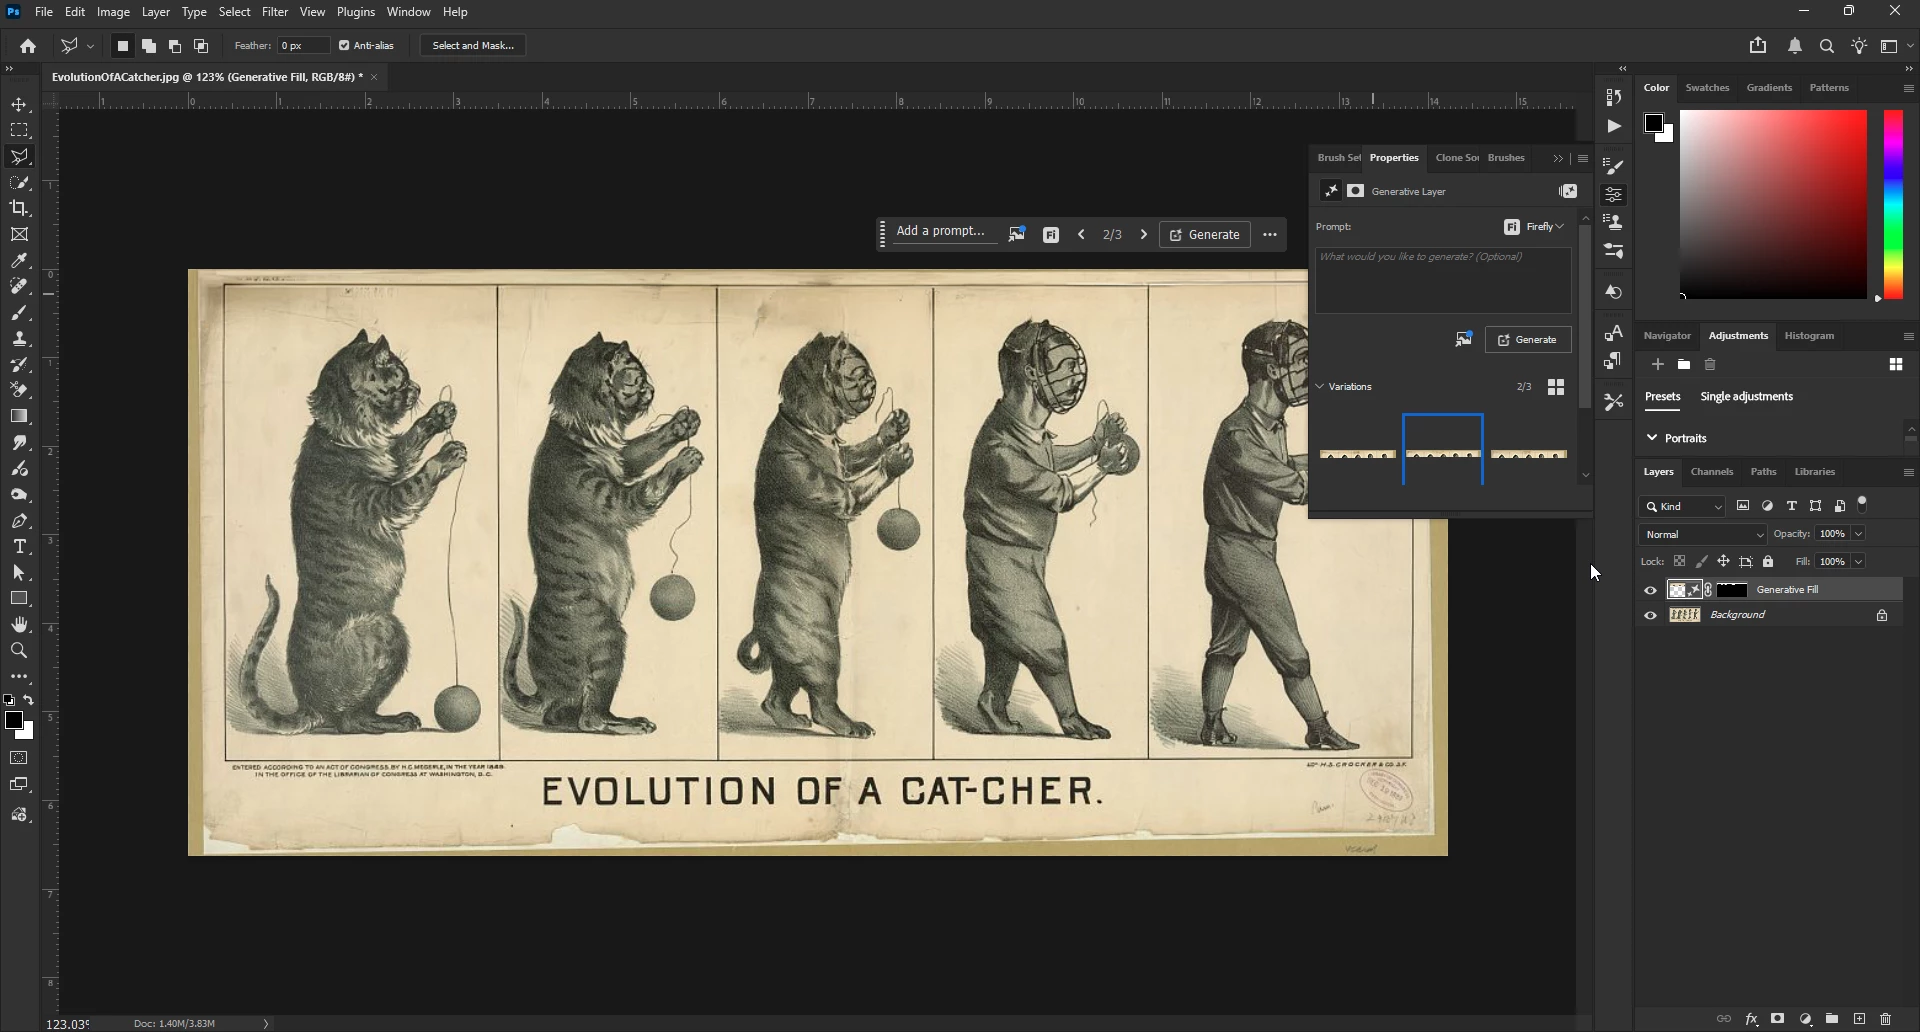The image size is (1920, 1032).
Task: Open the Normal blend mode dropdown
Action: tap(1703, 535)
